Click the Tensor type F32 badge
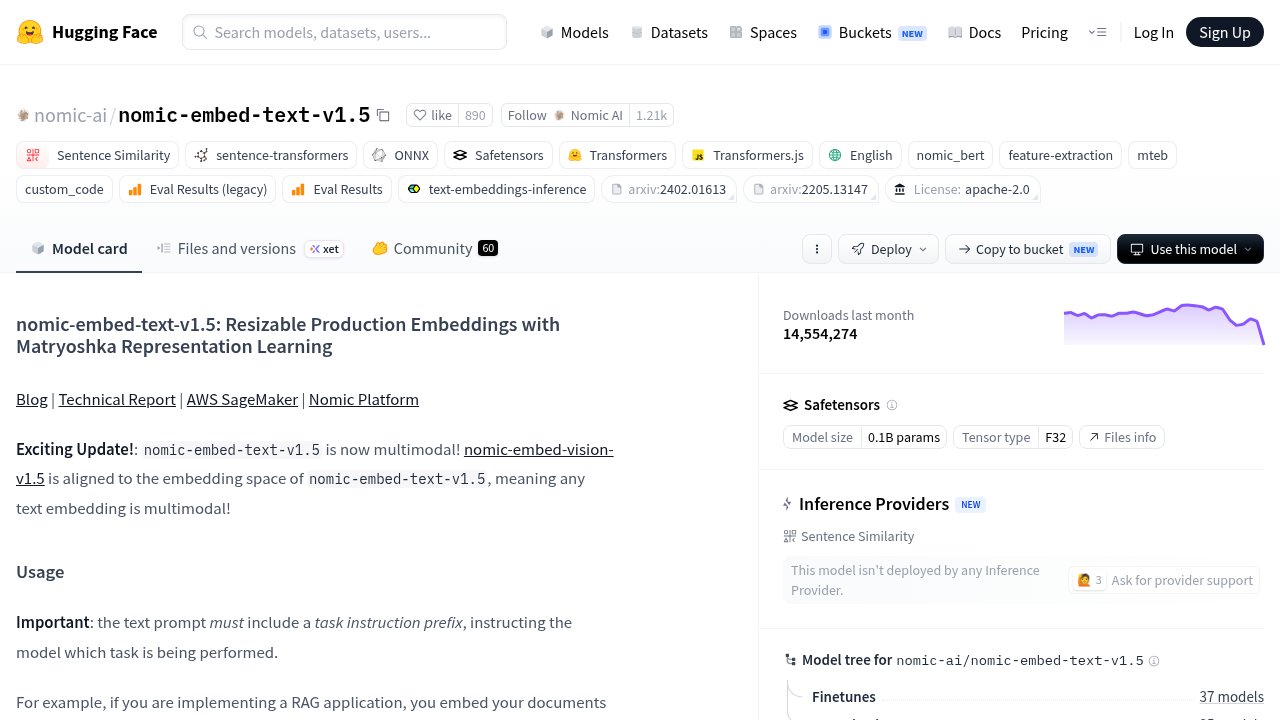The image size is (1280, 720). 1014,437
